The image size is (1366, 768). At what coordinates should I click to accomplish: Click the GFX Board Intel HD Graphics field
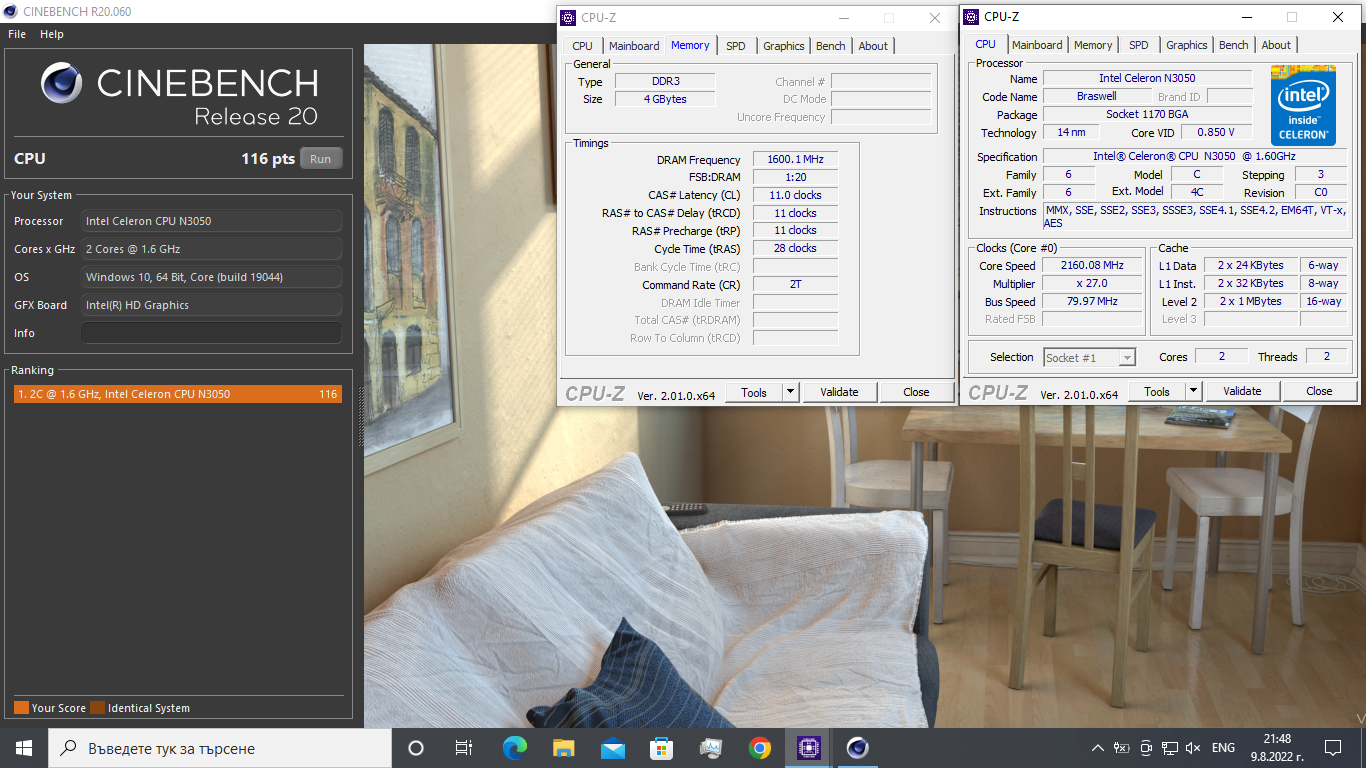211,305
